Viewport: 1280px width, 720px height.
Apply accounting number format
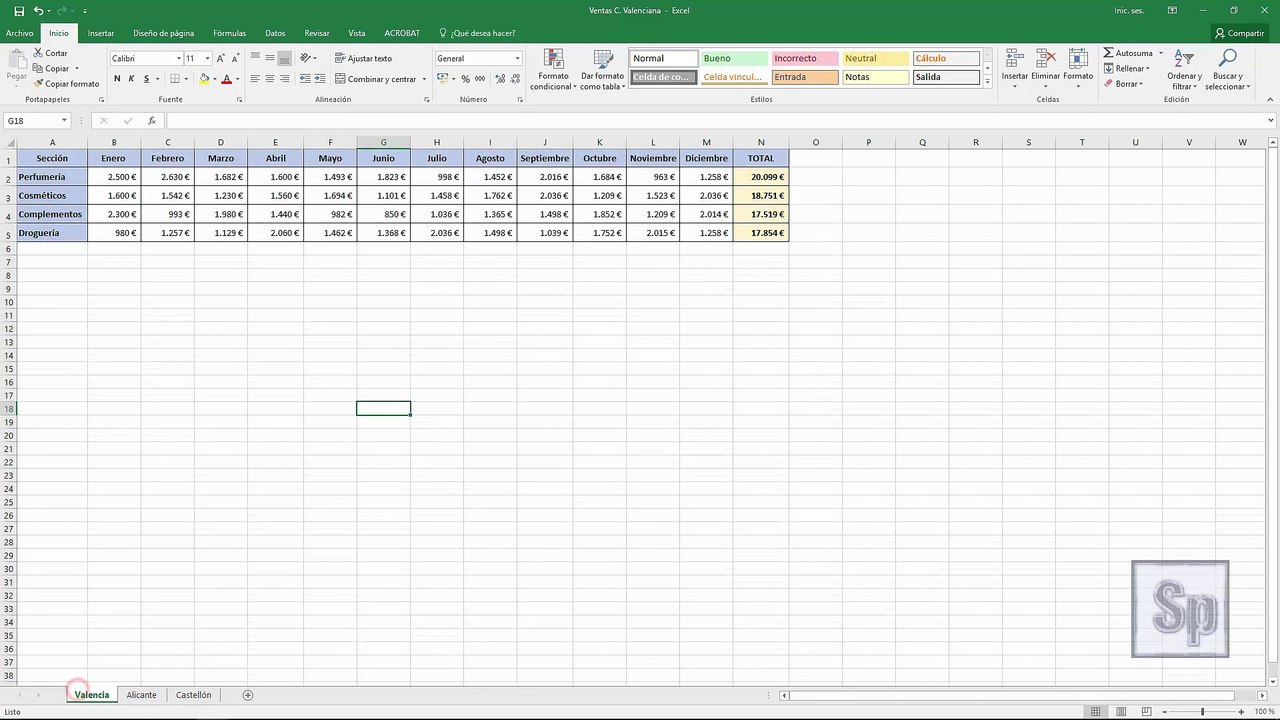point(443,79)
